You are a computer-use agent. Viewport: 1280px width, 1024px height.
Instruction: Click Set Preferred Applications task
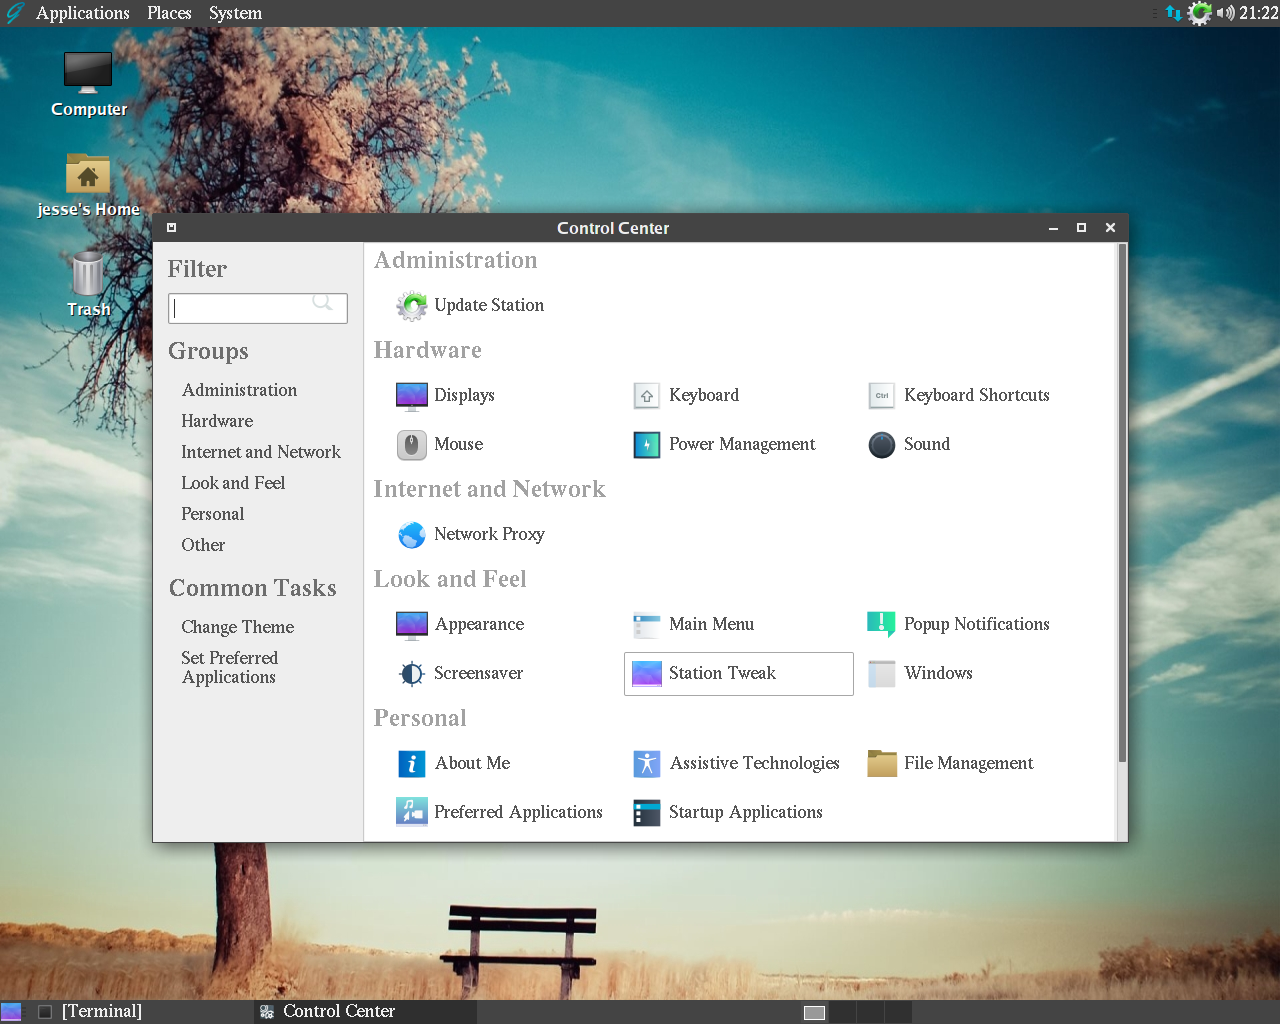click(x=230, y=667)
